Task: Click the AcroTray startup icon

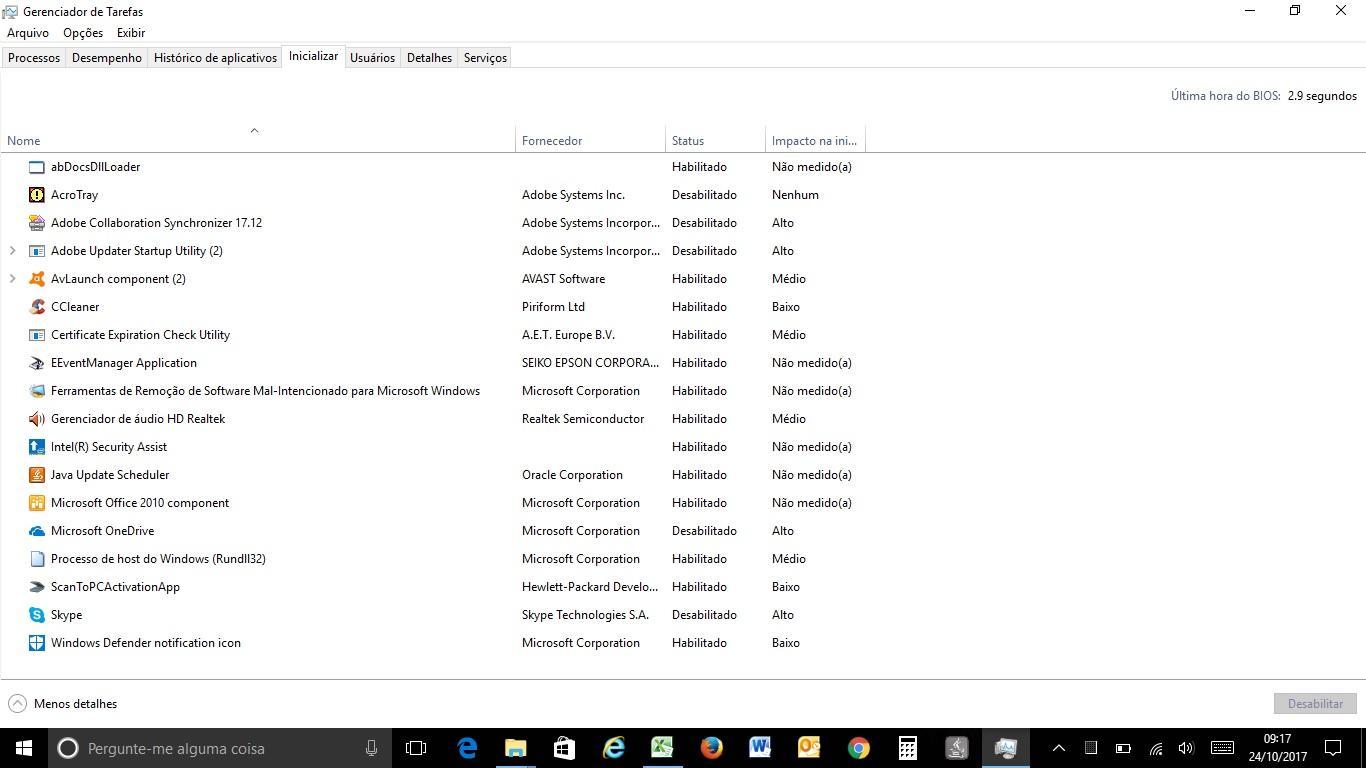Action: 37,195
